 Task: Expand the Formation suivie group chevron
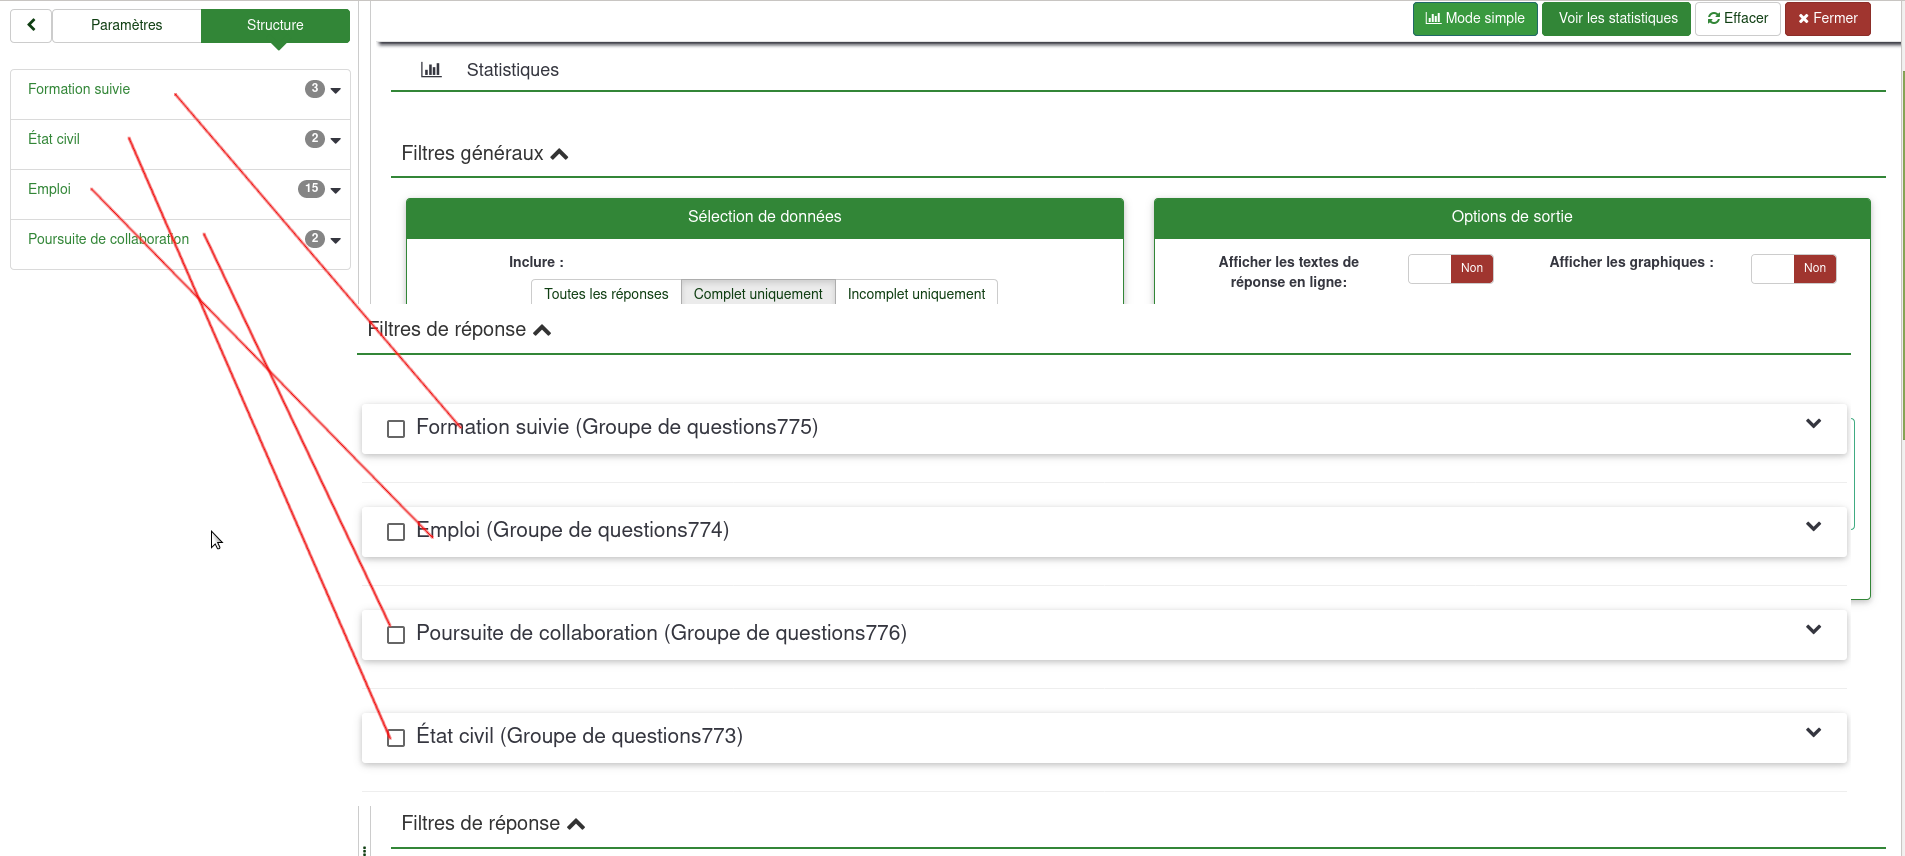[x=1813, y=424]
